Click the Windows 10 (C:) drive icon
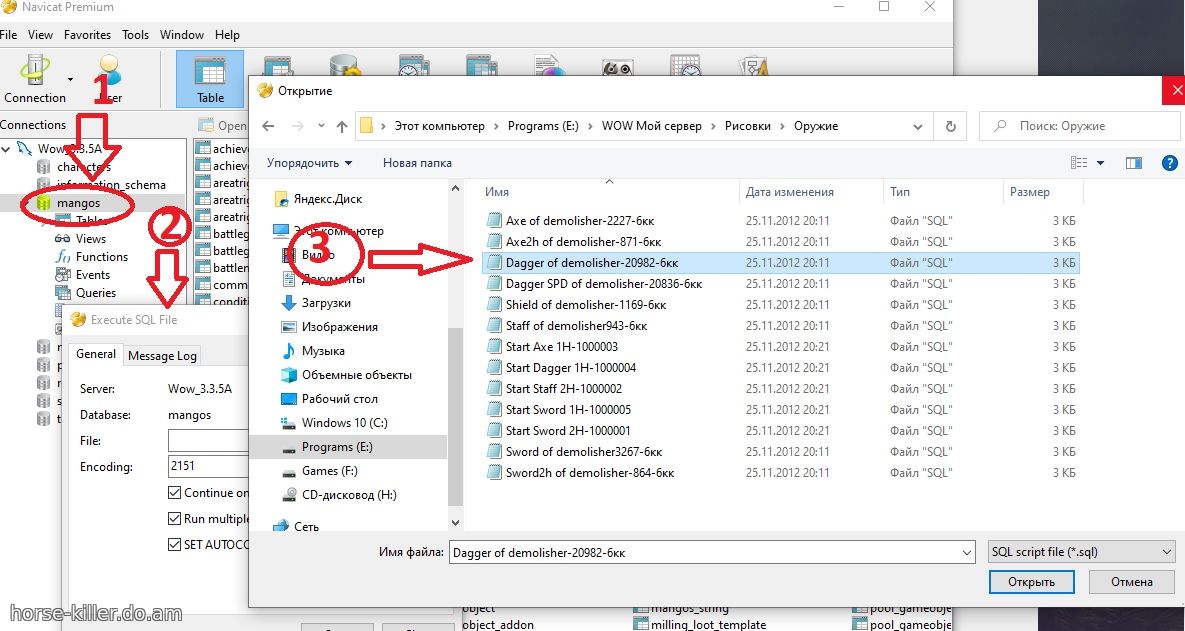 pyautogui.click(x=289, y=423)
